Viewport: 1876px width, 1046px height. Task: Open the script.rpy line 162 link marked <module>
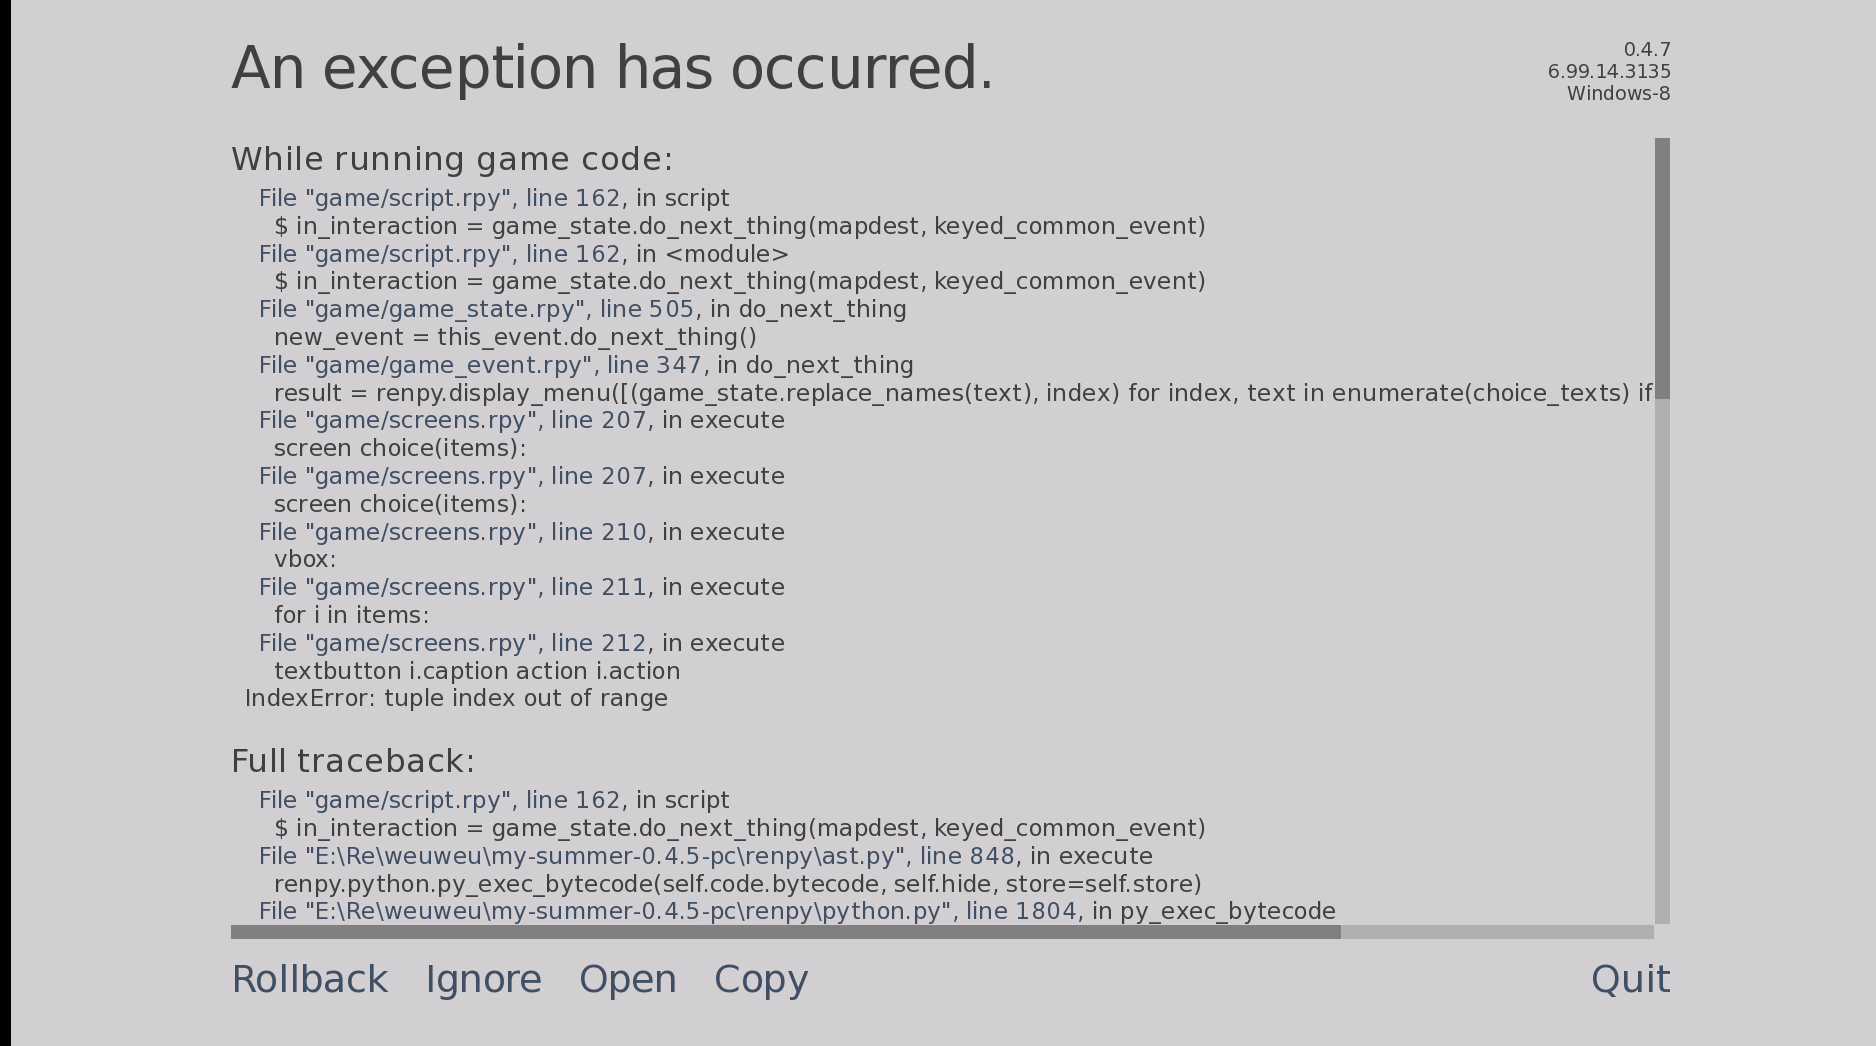click(x=439, y=254)
